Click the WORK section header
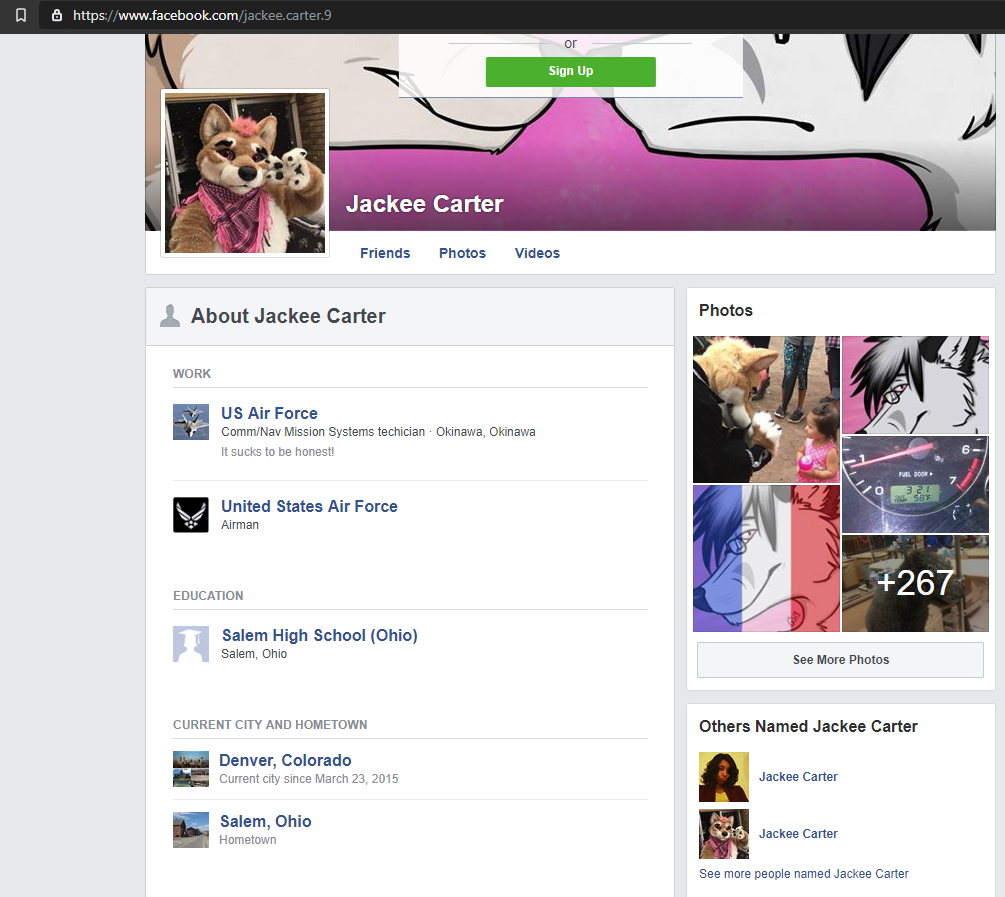 click(x=192, y=374)
